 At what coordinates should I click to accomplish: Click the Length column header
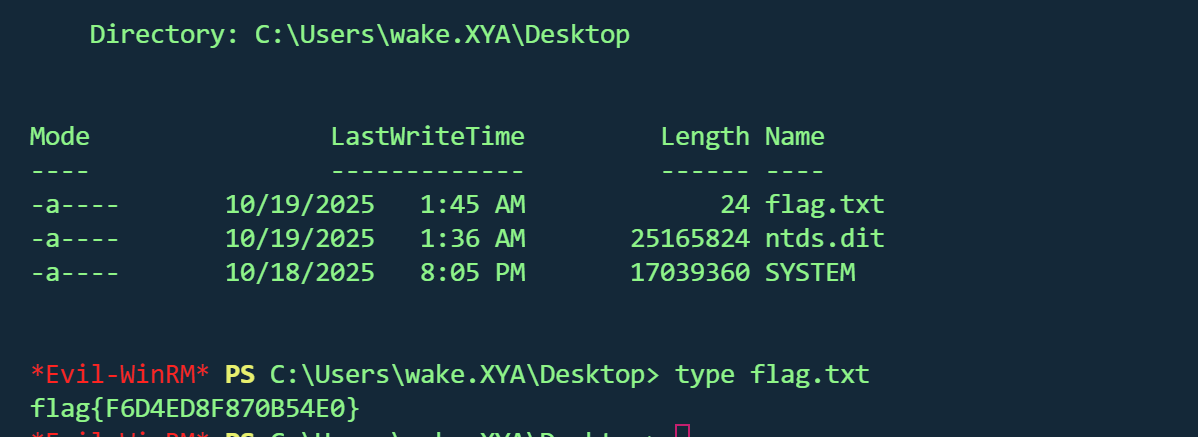point(704,137)
